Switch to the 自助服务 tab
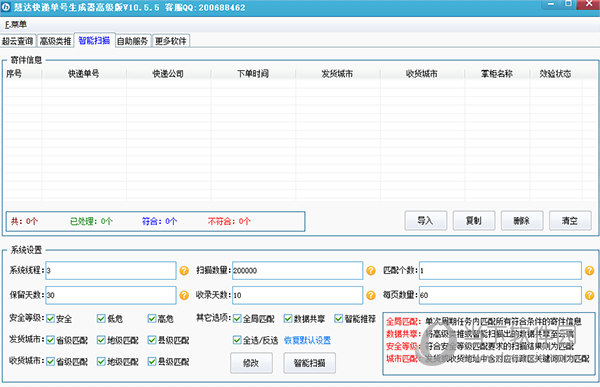The image size is (600, 387). [132, 41]
